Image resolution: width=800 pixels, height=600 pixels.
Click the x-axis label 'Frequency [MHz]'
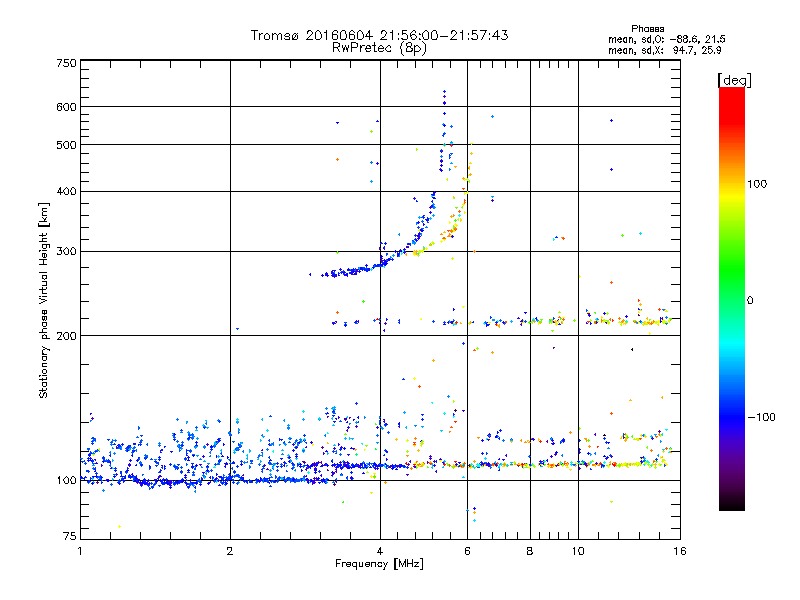coord(379,564)
